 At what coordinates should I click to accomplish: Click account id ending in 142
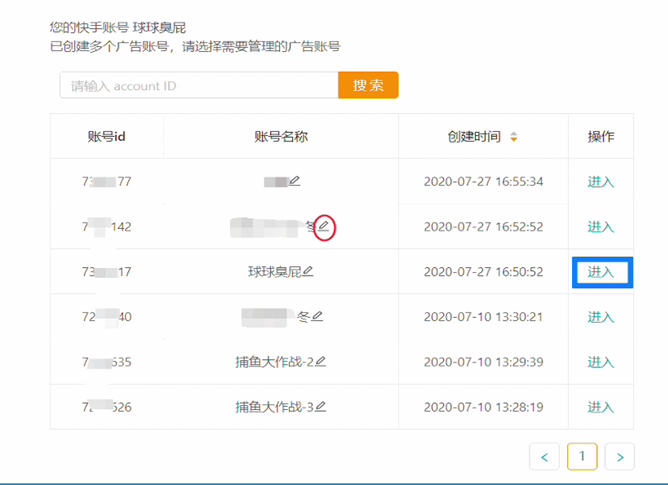click(x=107, y=227)
